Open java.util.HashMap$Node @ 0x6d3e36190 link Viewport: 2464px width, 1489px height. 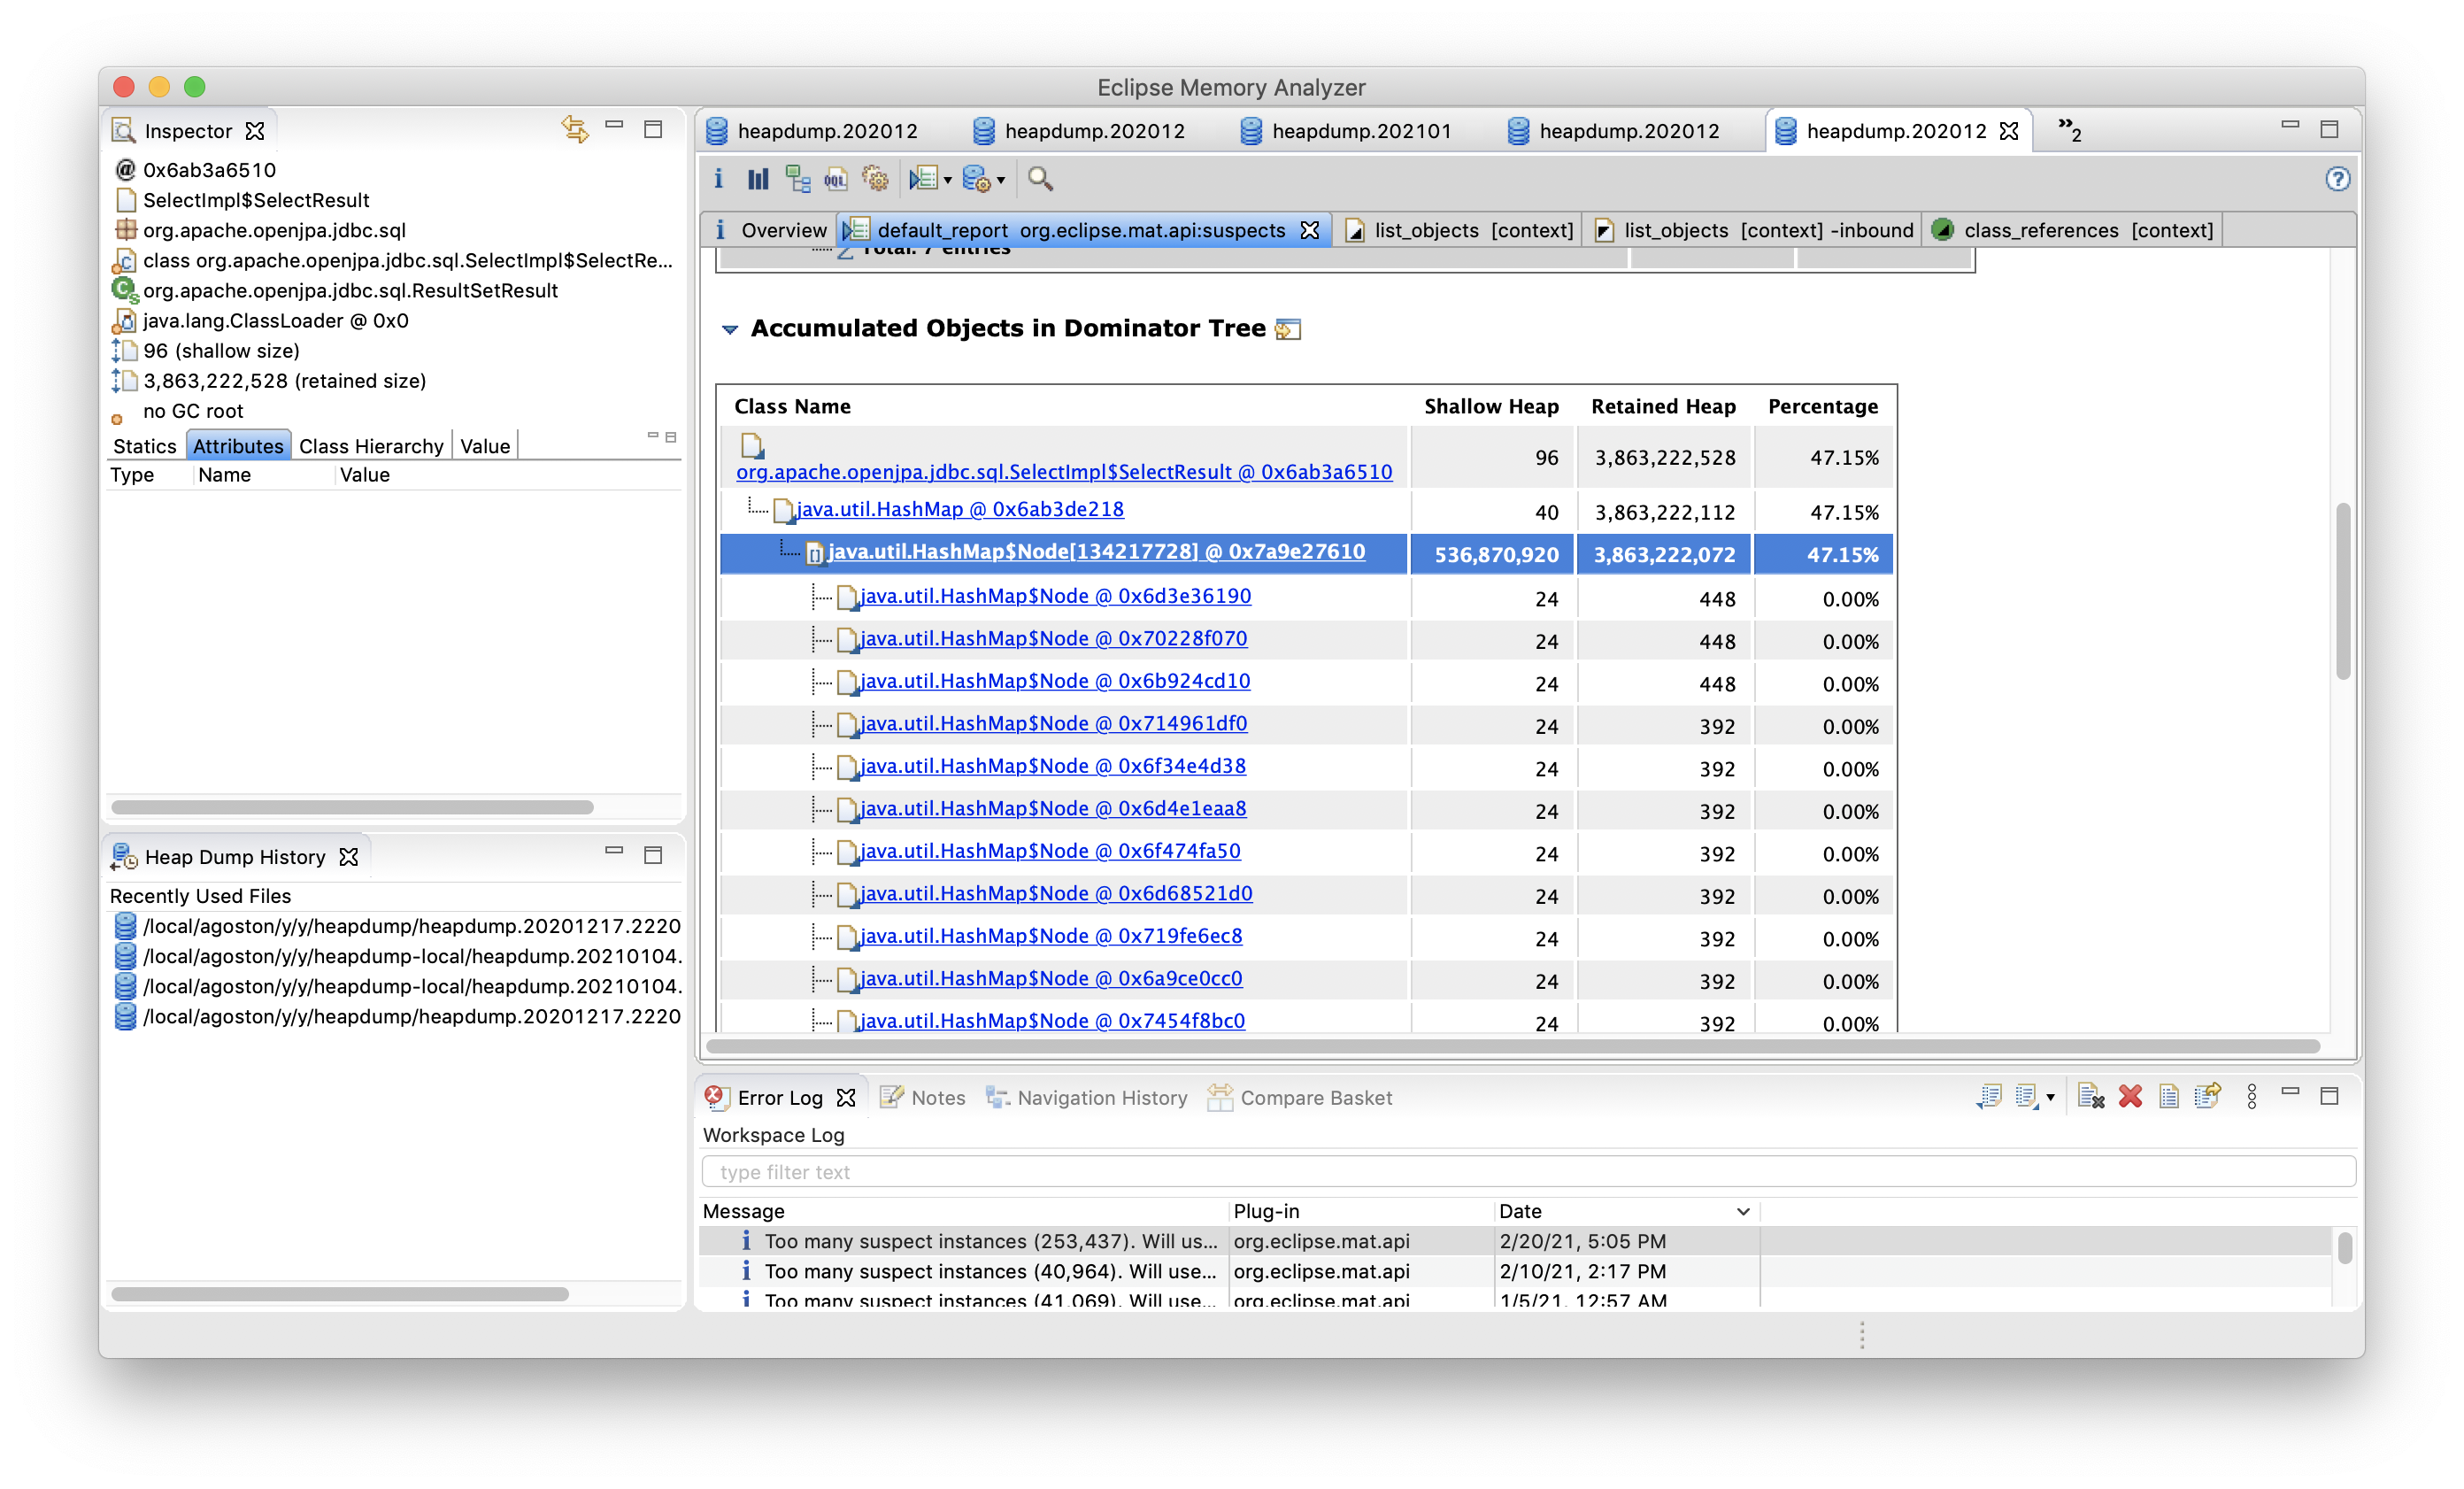point(1056,596)
